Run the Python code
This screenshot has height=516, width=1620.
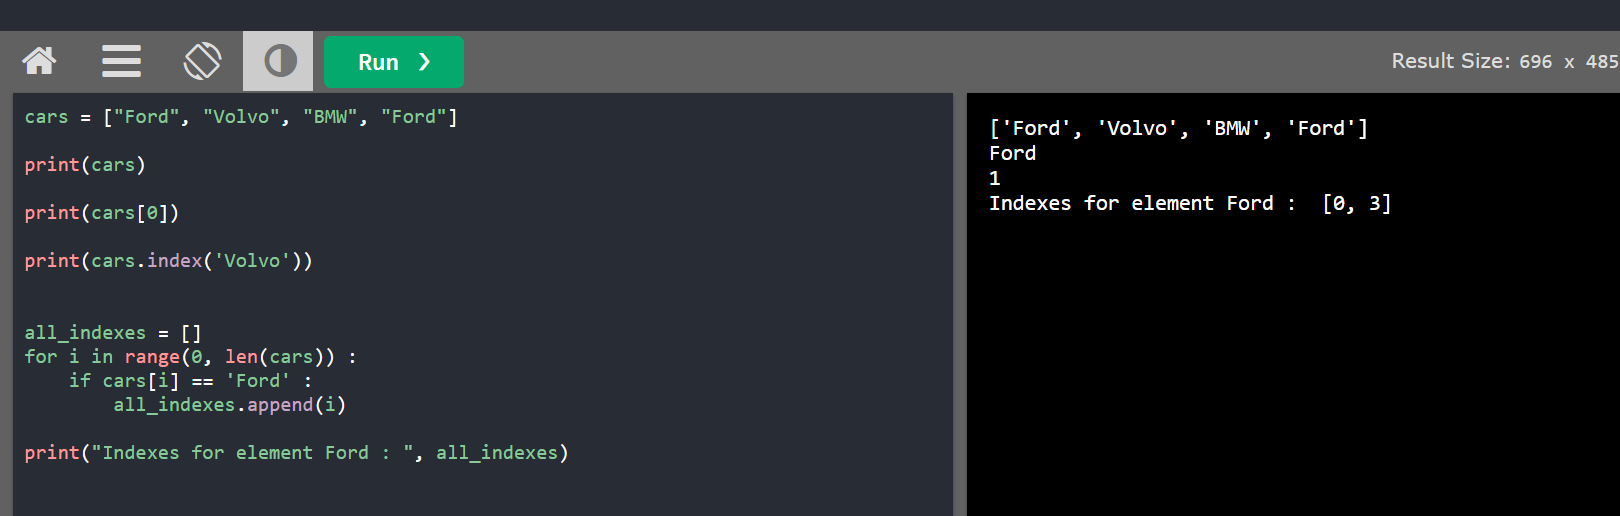(x=394, y=62)
